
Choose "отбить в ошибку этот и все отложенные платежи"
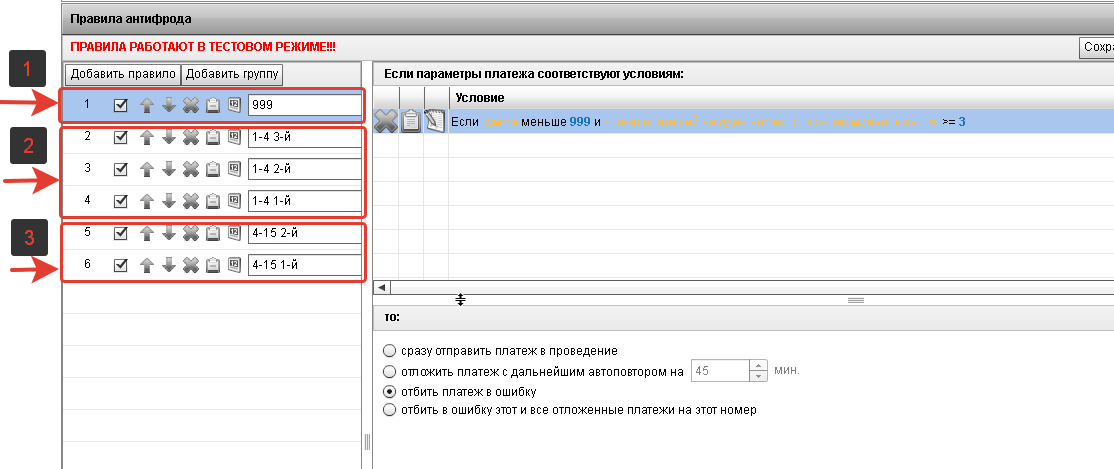pyautogui.click(x=389, y=410)
